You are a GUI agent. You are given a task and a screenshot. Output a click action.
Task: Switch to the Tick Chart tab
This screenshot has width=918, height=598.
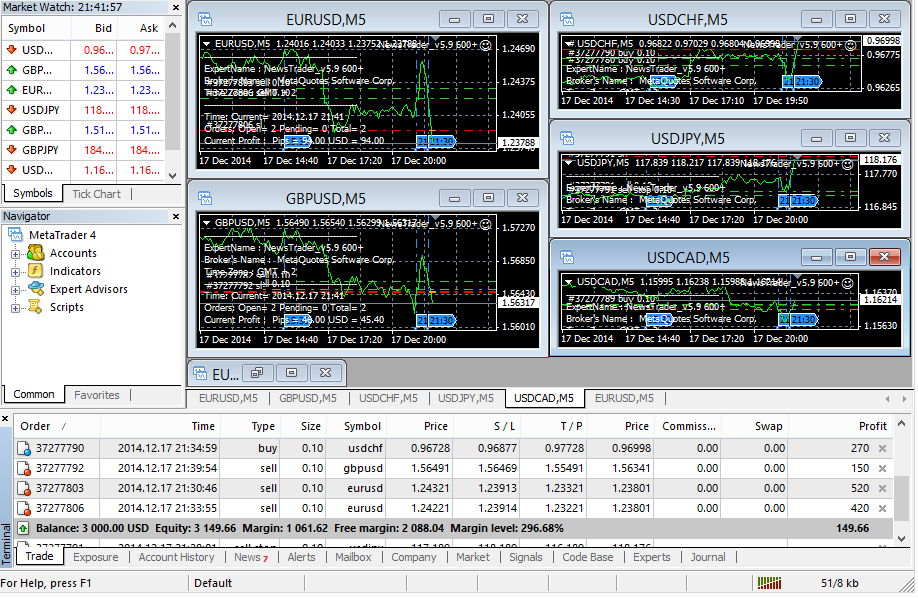pos(96,194)
